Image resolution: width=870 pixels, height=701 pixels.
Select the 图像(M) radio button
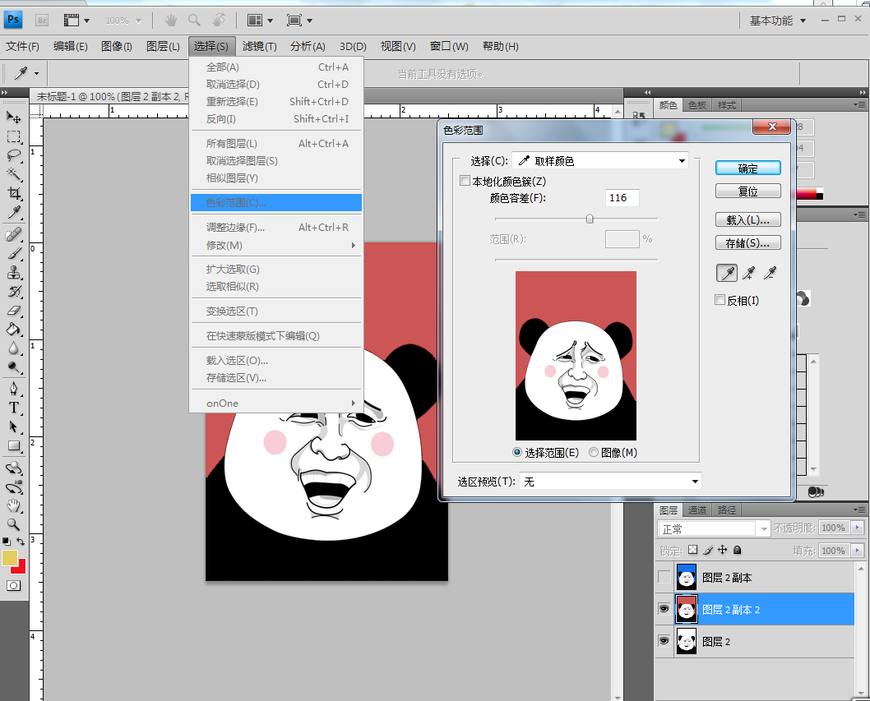pos(596,452)
